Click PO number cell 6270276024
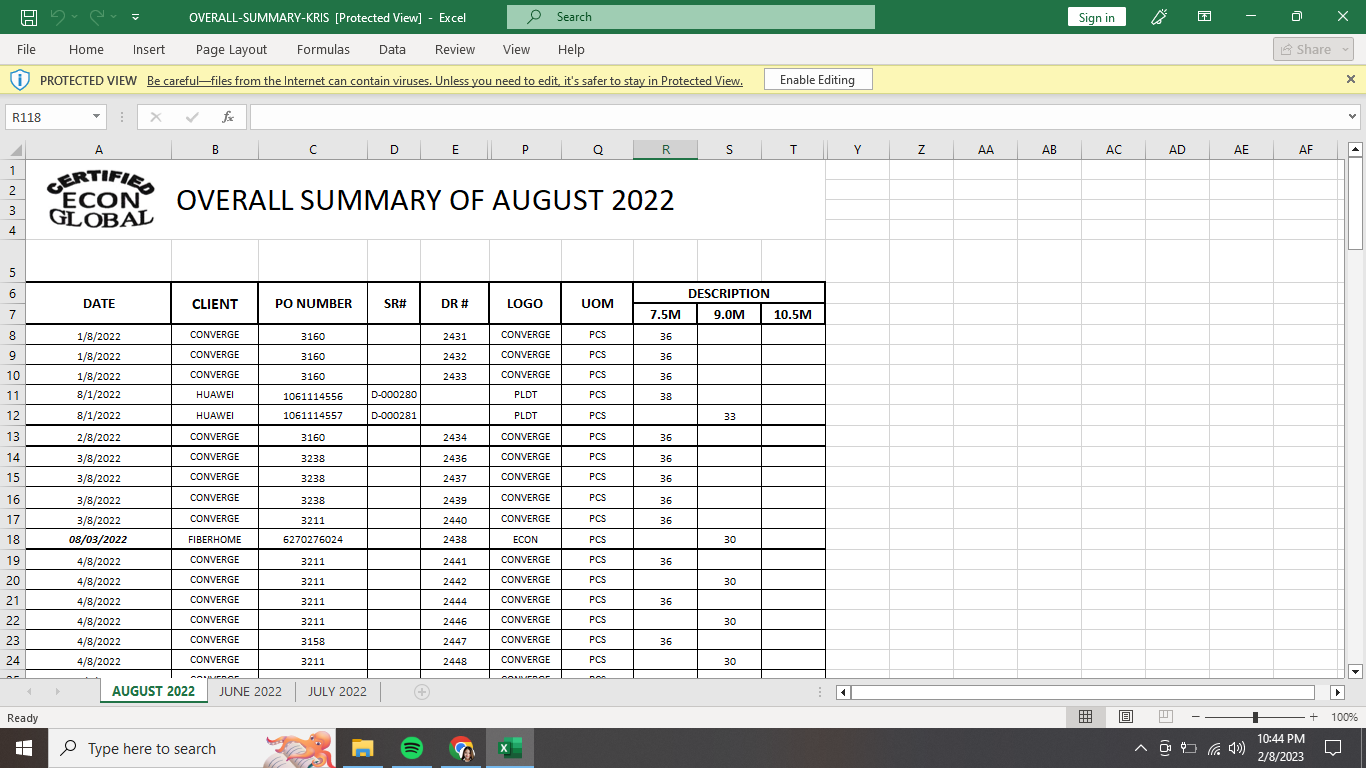This screenshot has width=1366, height=768. click(x=313, y=539)
